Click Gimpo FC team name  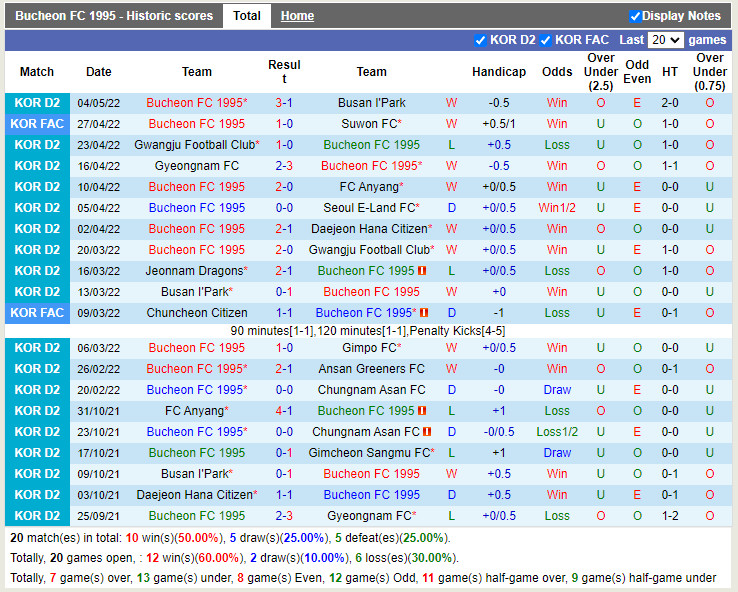371,348
